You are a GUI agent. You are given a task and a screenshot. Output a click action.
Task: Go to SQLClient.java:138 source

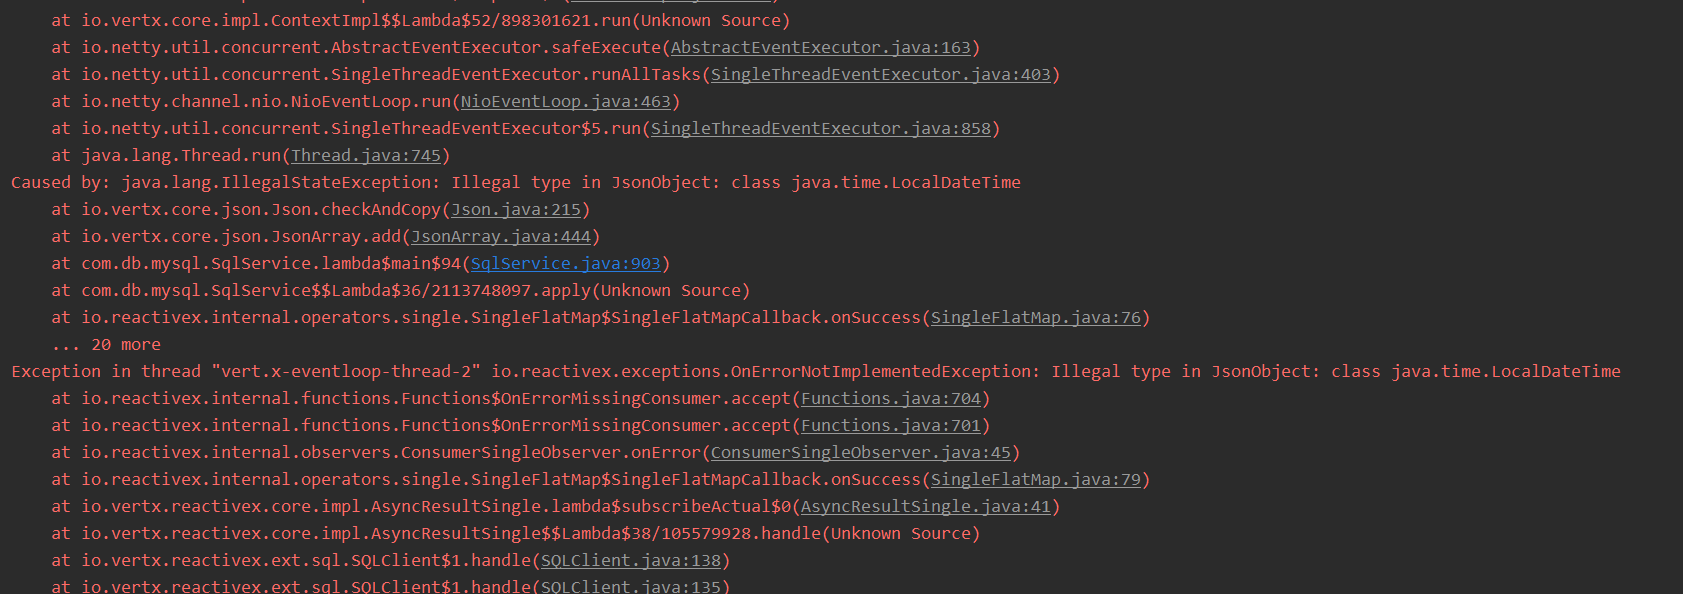pos(631,560)
